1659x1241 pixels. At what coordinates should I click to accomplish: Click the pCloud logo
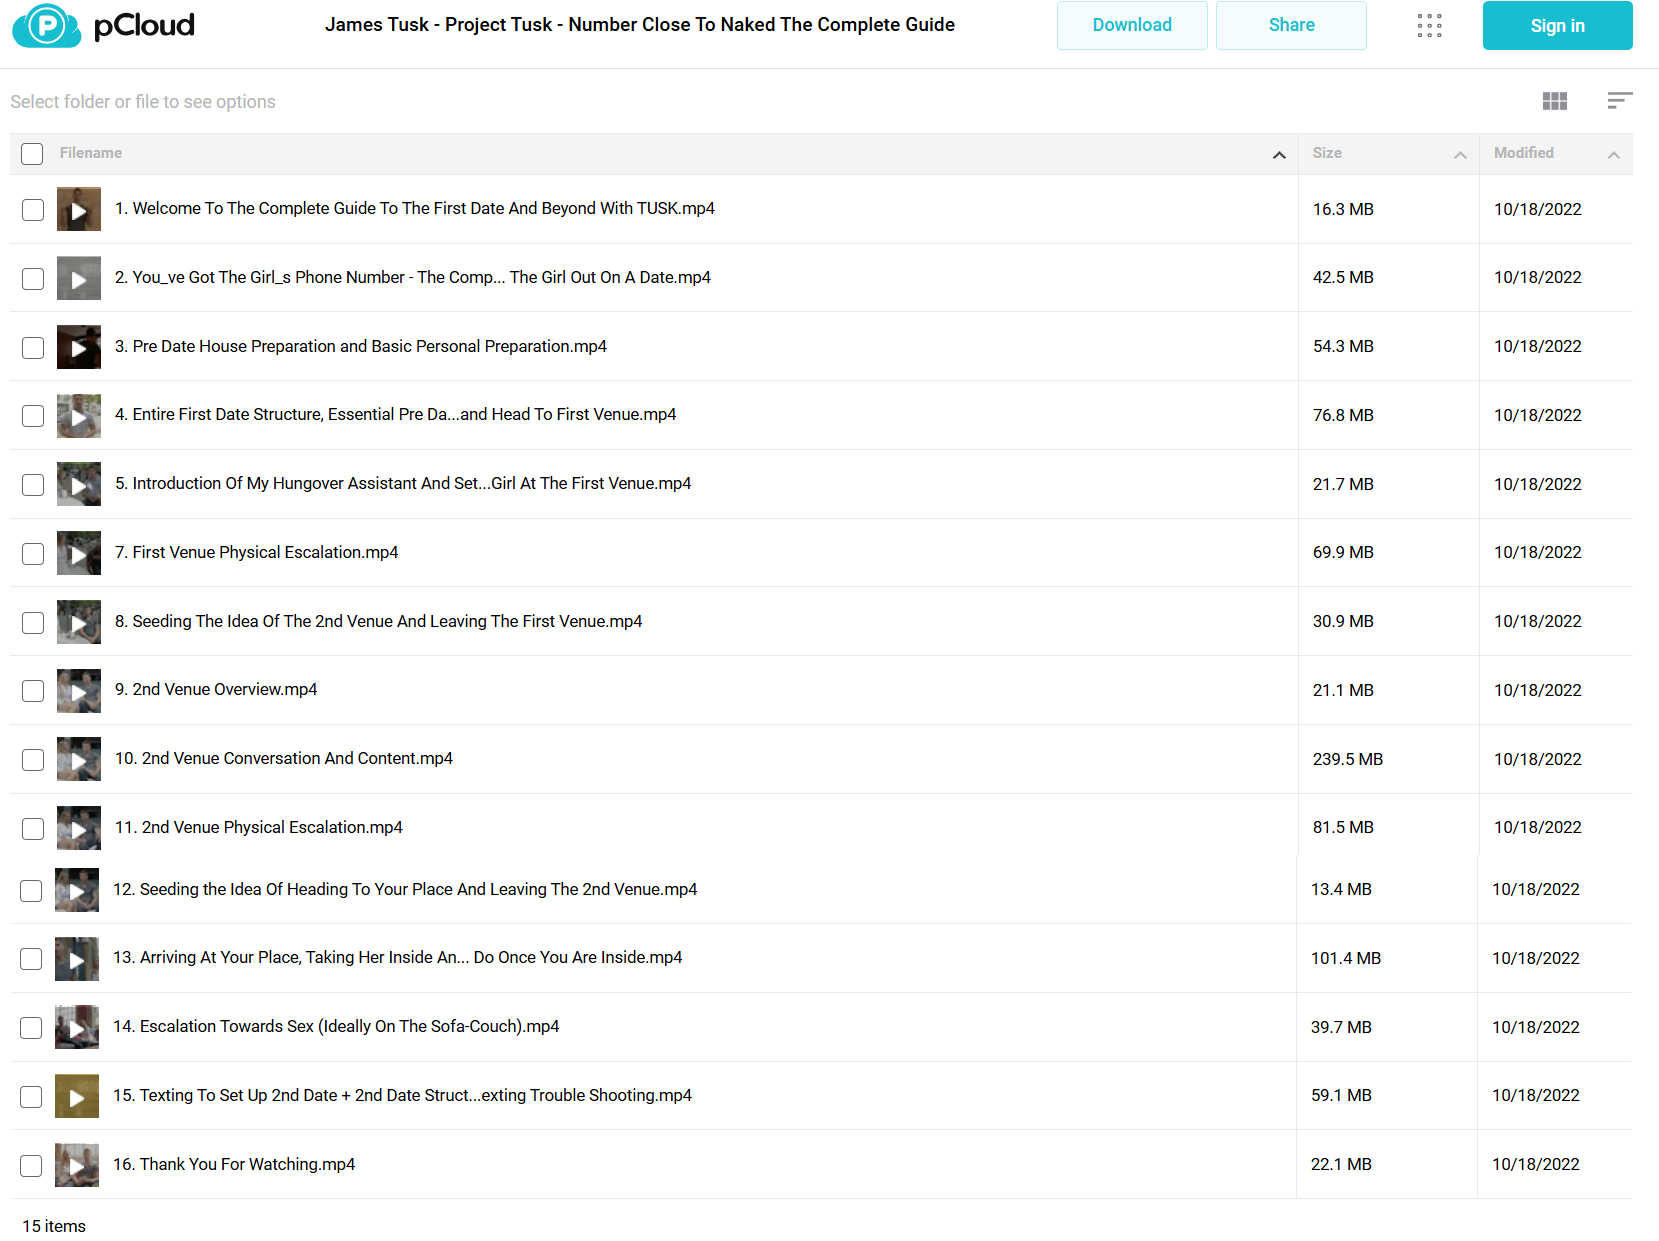[x=103, y=25]
